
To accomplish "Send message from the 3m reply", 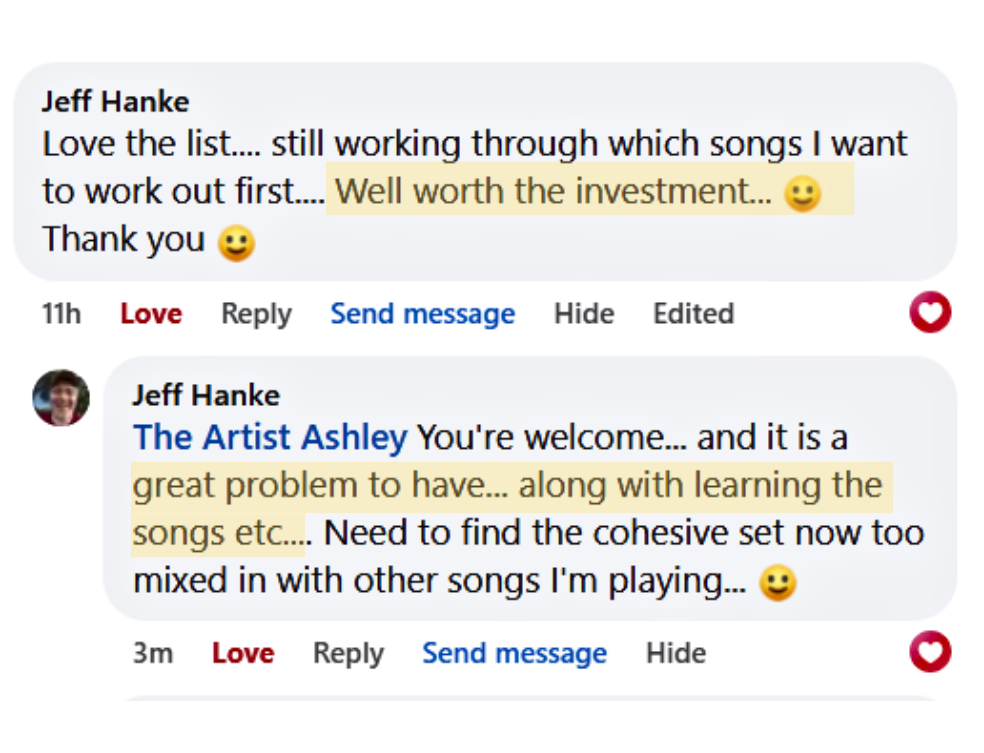I will (514, 654).
